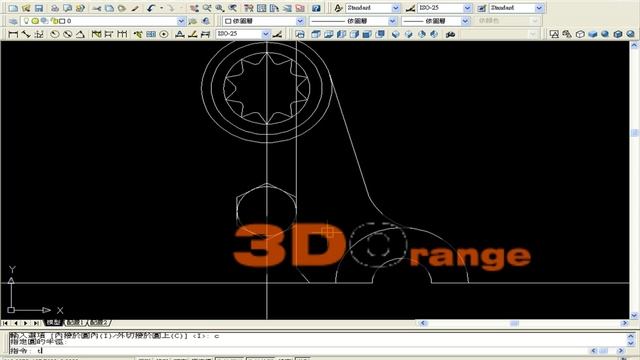Click the Publish icon
The height and width of the screenshot is (360, 640).
80,8
